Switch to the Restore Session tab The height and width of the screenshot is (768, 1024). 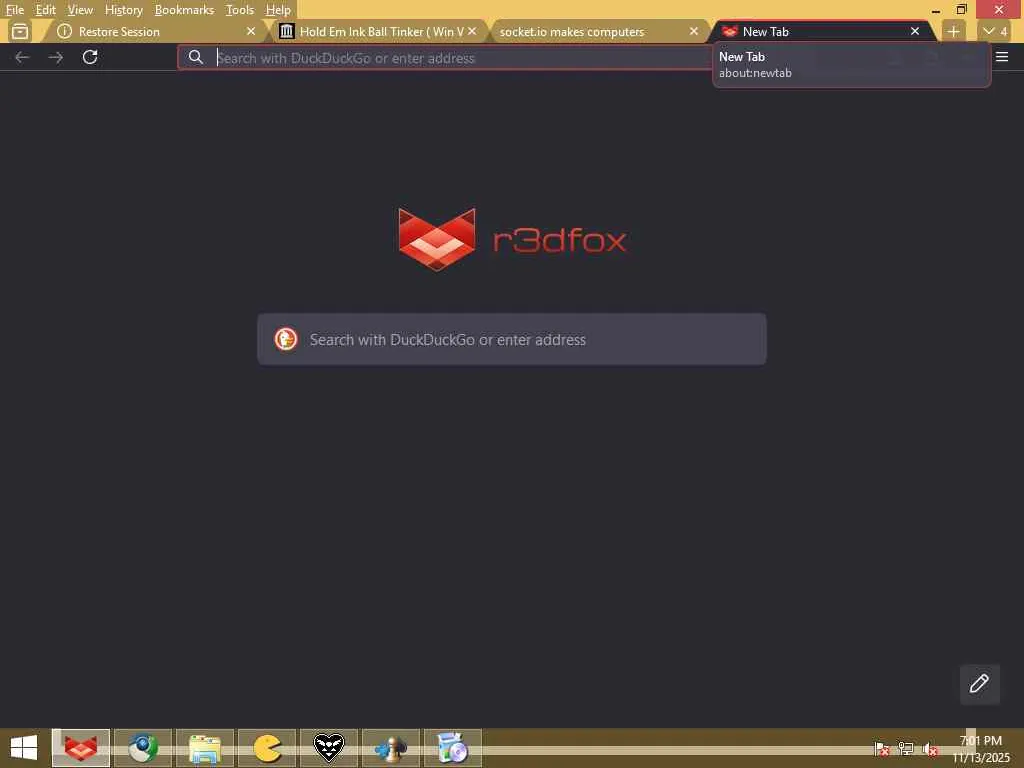155,31
